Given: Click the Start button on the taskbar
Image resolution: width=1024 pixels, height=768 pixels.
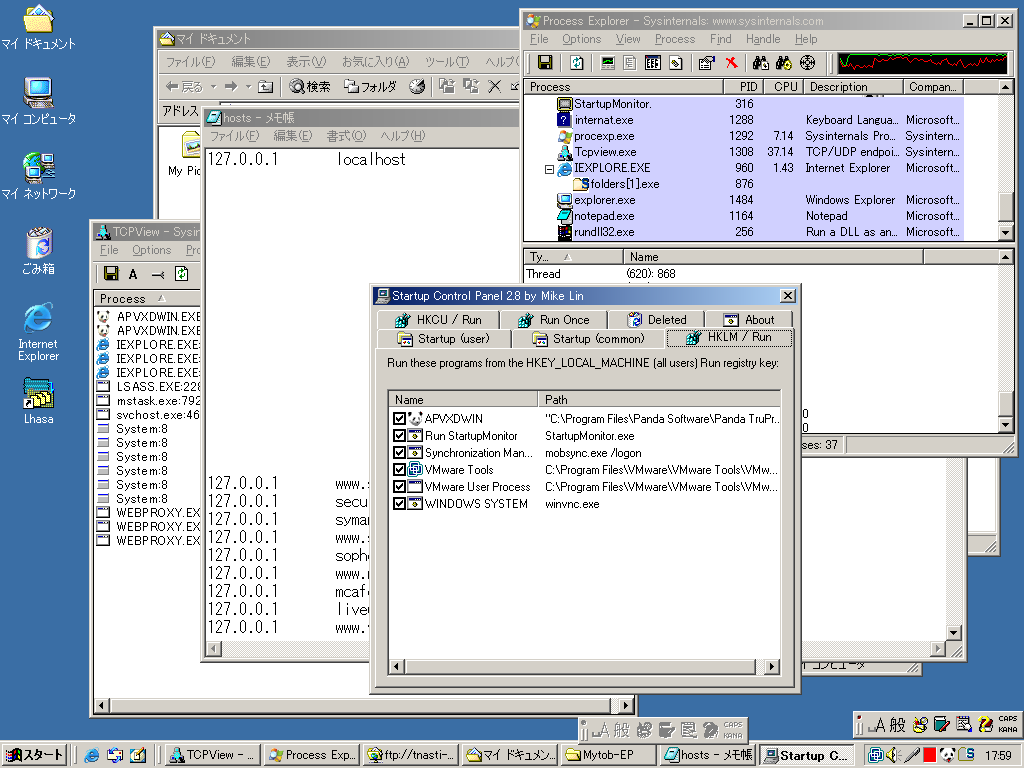Looking at the screenshot, I should point(34,756).
